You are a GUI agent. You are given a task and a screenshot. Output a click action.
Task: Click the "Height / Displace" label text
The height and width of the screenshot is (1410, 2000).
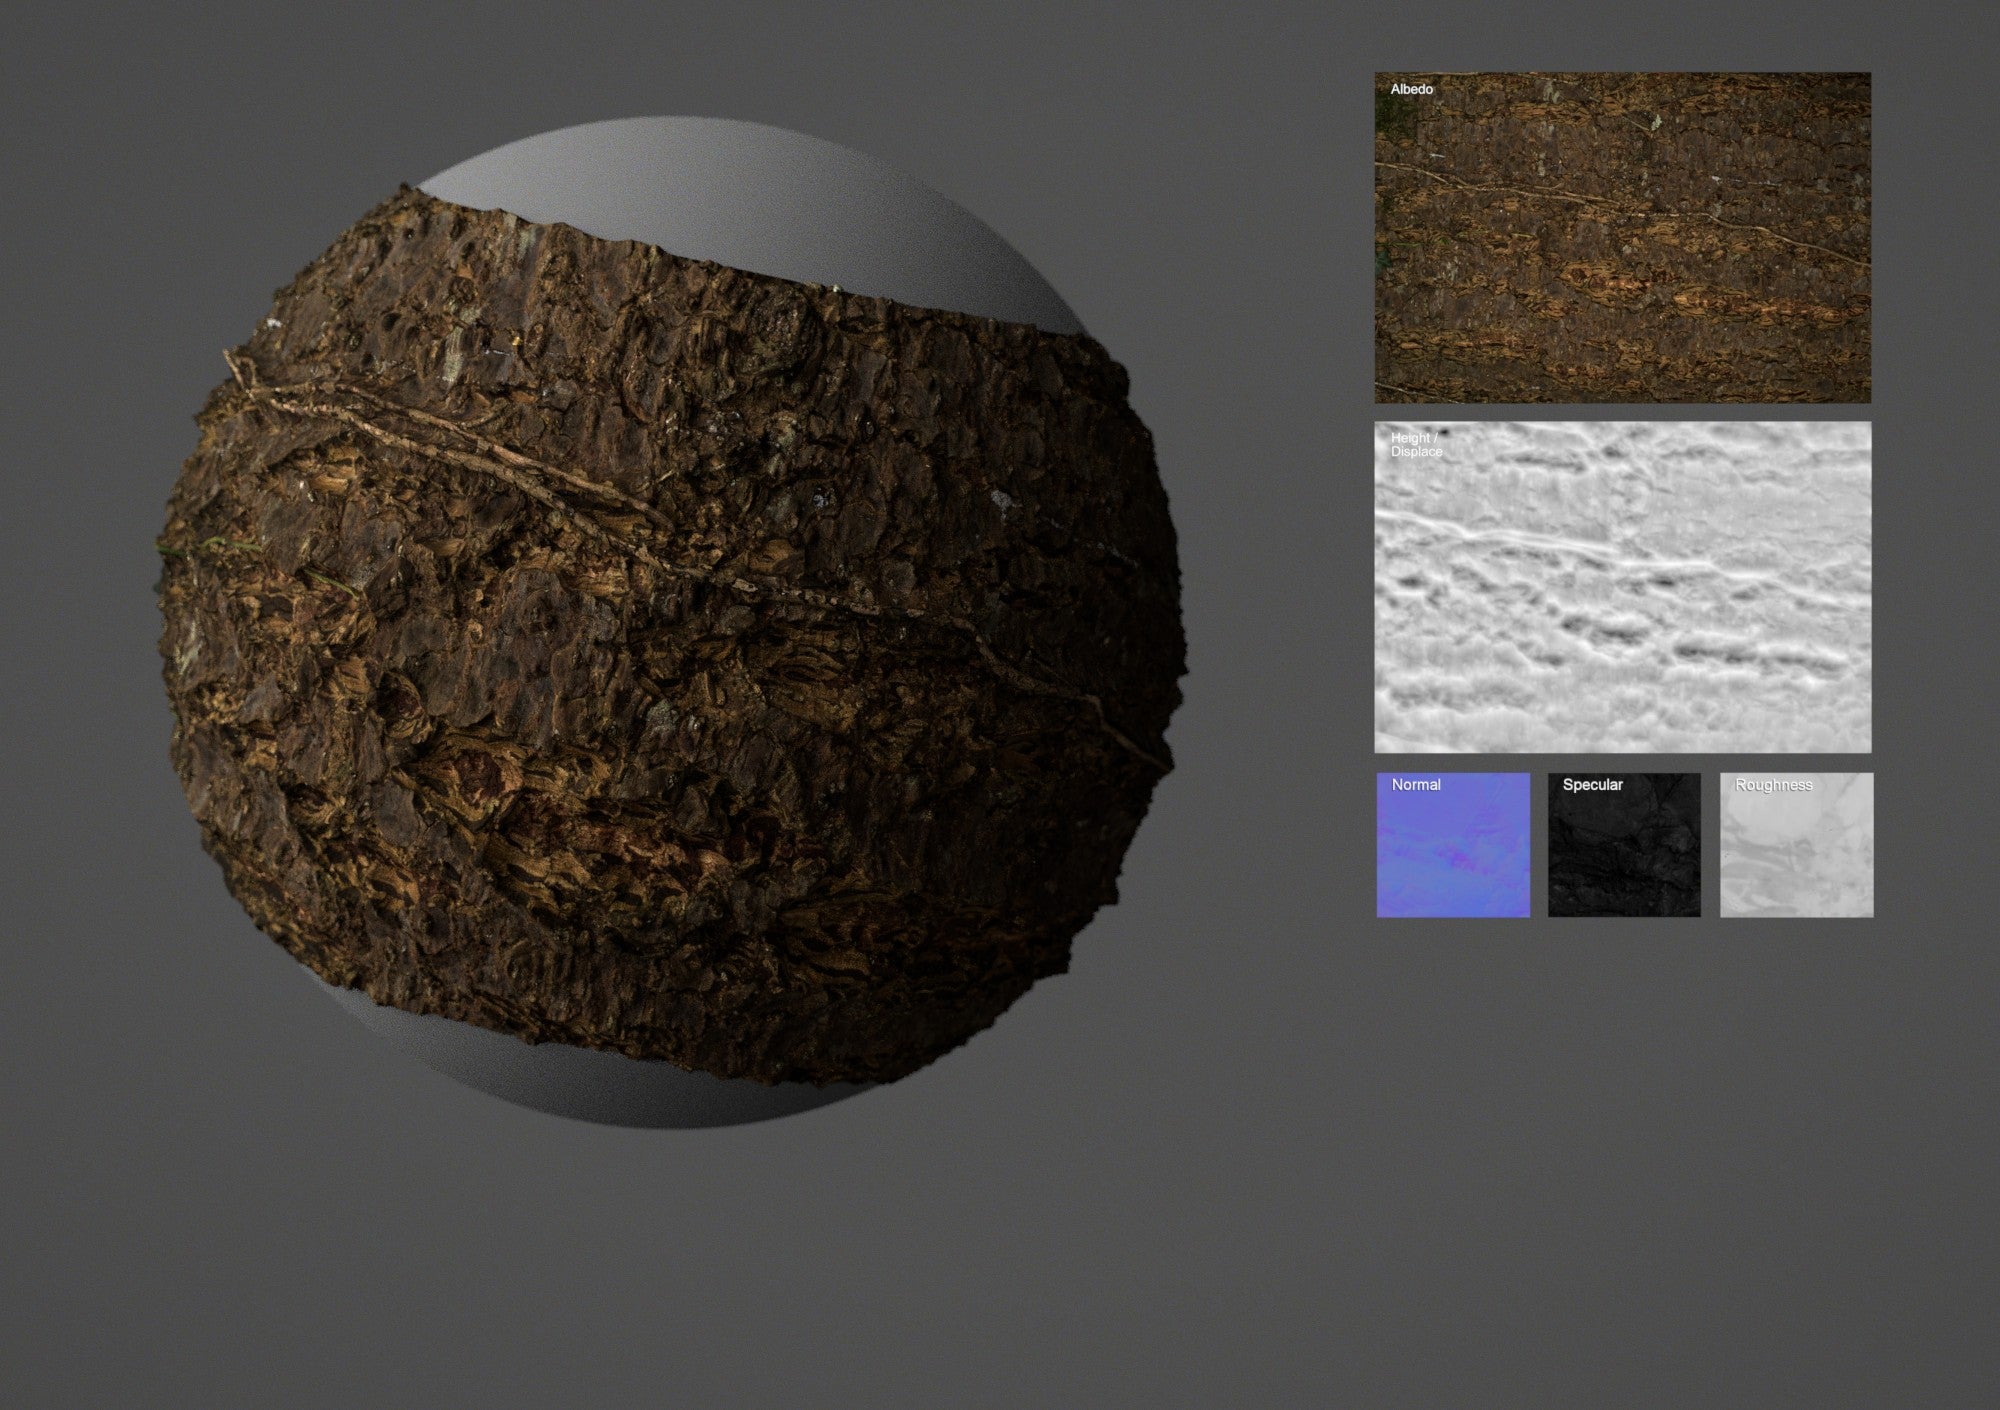coord(1416,445)
